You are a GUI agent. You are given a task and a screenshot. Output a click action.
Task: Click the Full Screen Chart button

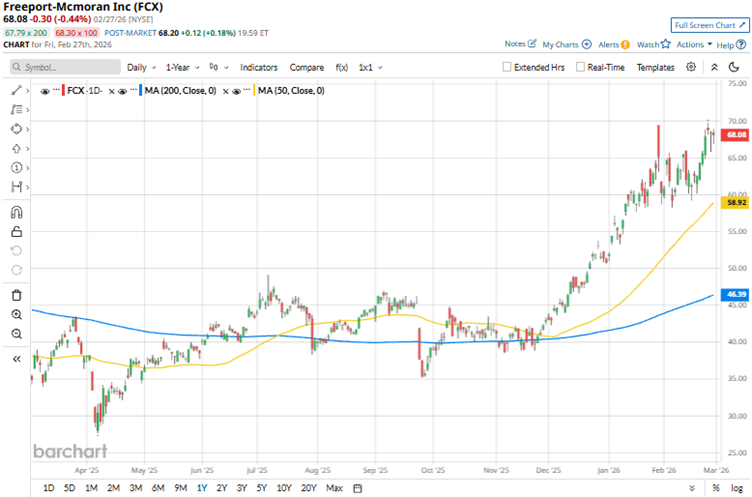pyautogui.click(x=707, y=24)
